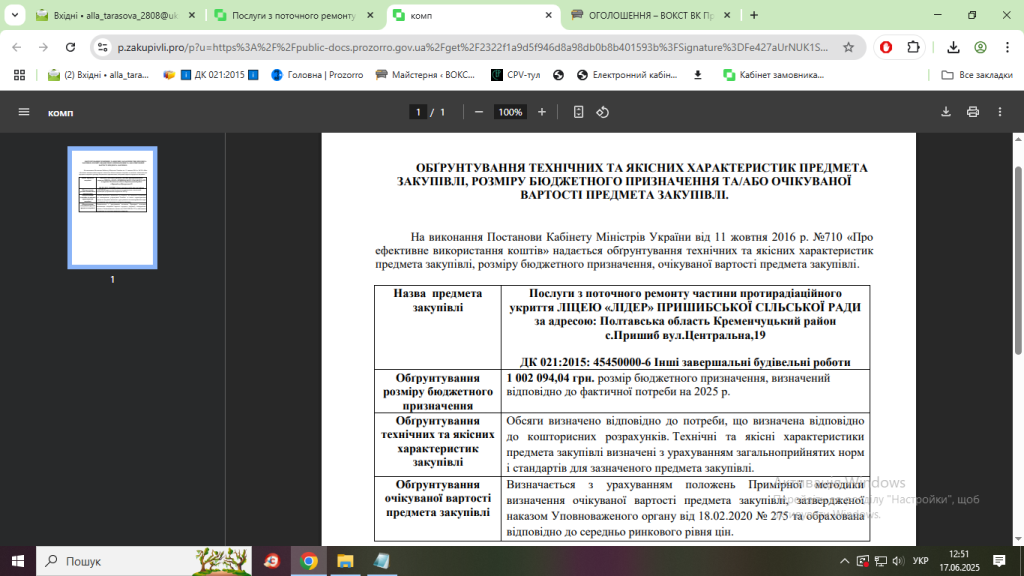Close the Вхідні alla_tarasova mail tab
The width and height of the screenshot is (1024, 576).
[192, 15]
